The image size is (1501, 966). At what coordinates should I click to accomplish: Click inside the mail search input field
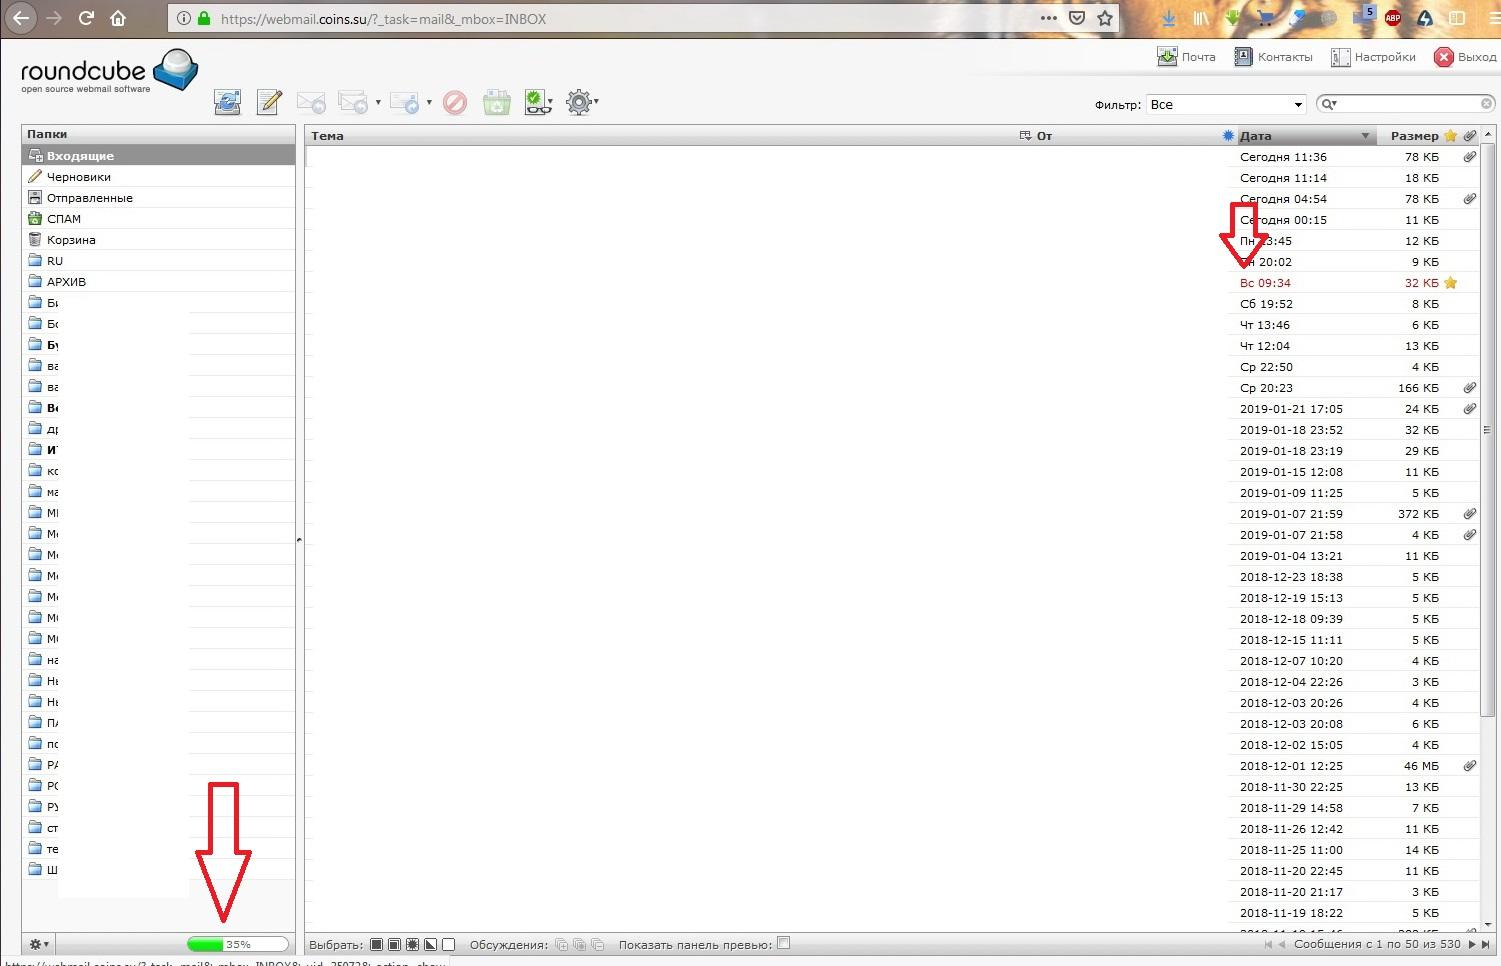pos(1408,104)
